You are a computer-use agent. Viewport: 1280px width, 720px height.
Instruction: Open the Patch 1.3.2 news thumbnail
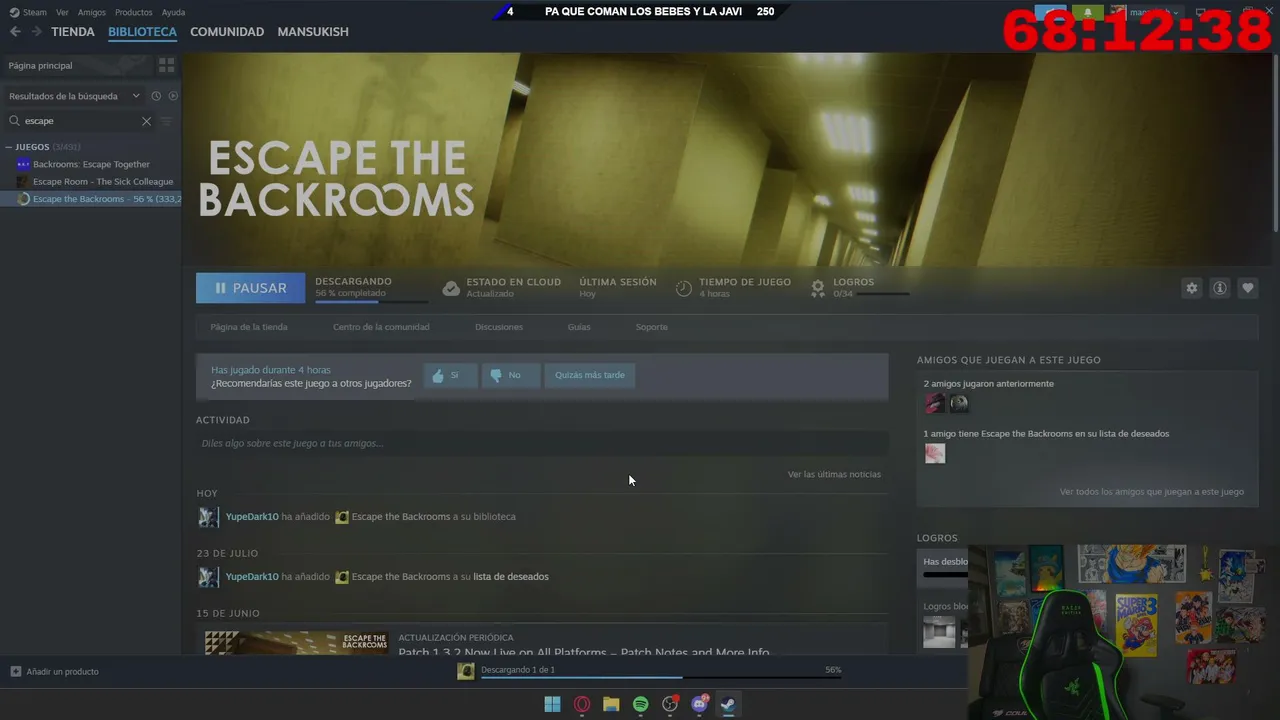click(296, 643)
